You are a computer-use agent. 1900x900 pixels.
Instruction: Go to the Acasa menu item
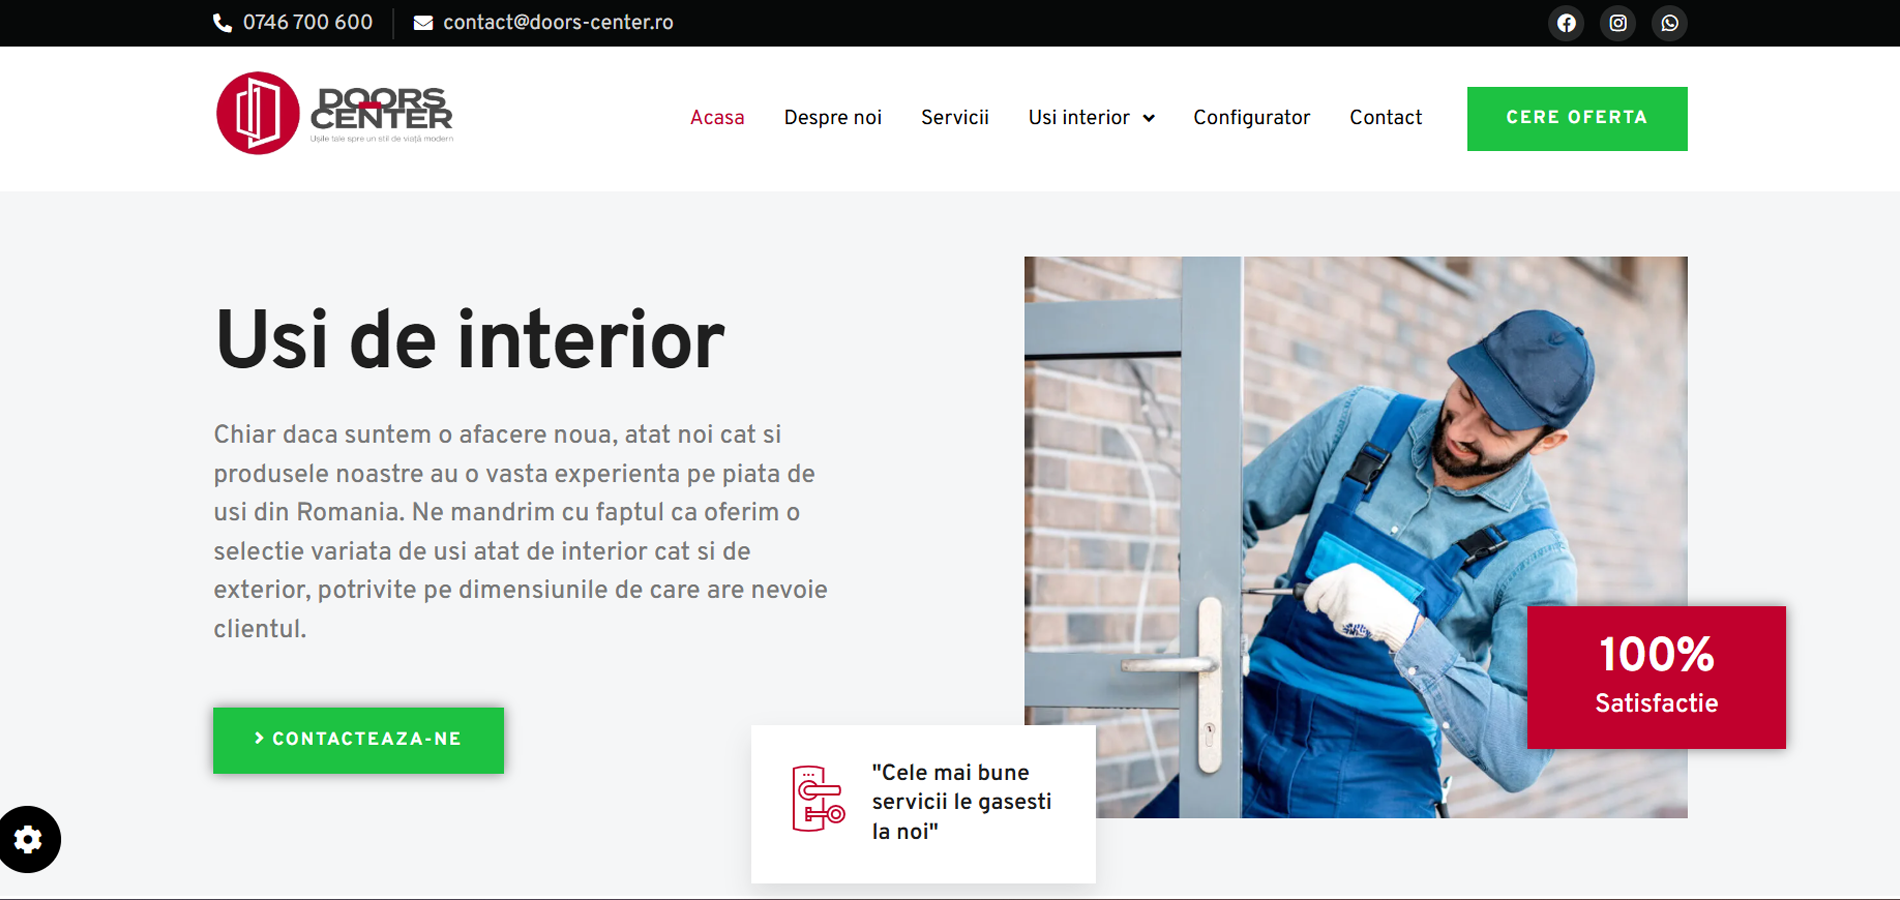(717, 118)
